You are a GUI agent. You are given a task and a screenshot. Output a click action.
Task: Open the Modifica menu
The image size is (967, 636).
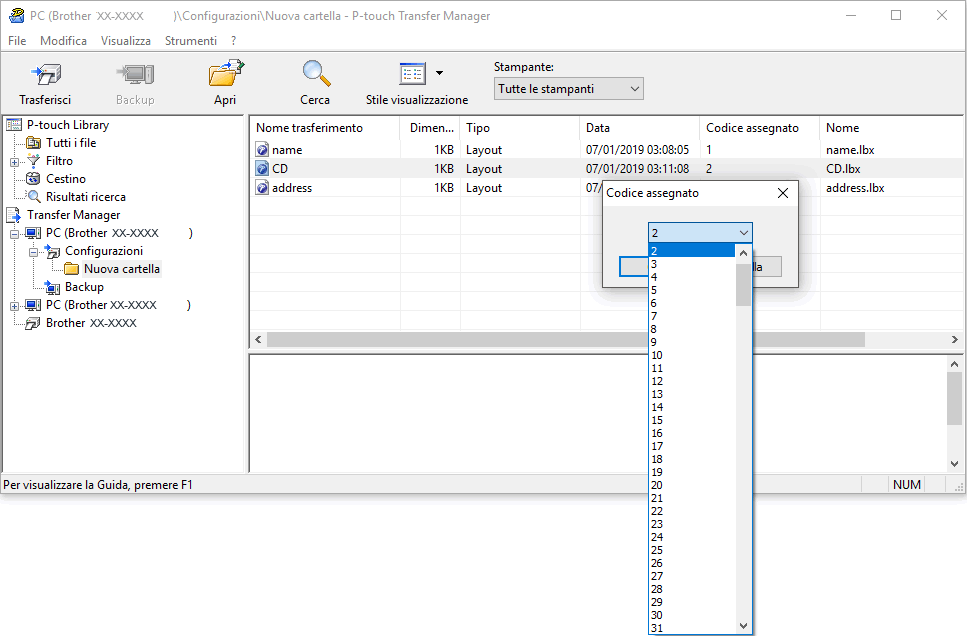(63, 41)
